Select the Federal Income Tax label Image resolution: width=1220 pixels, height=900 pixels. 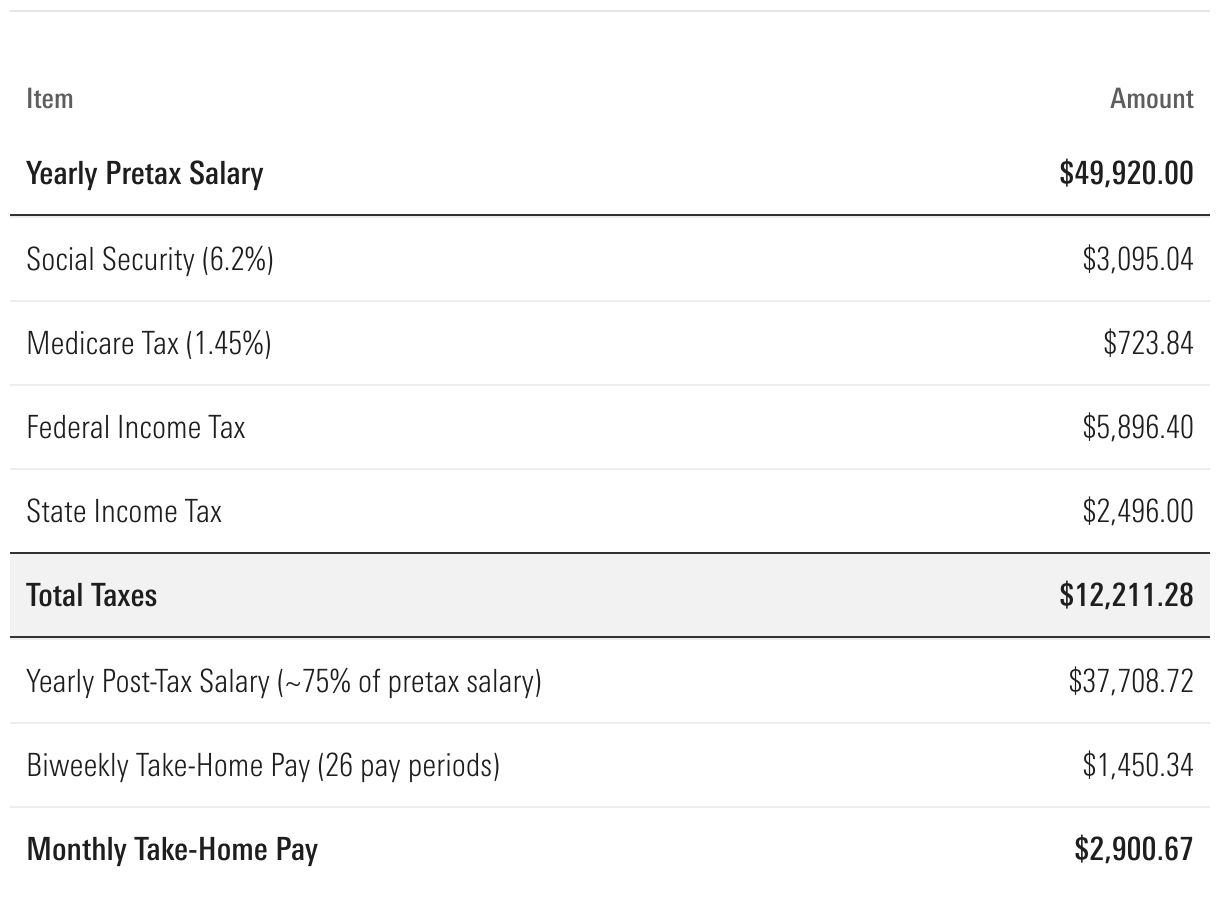click(x=136, y=428)
